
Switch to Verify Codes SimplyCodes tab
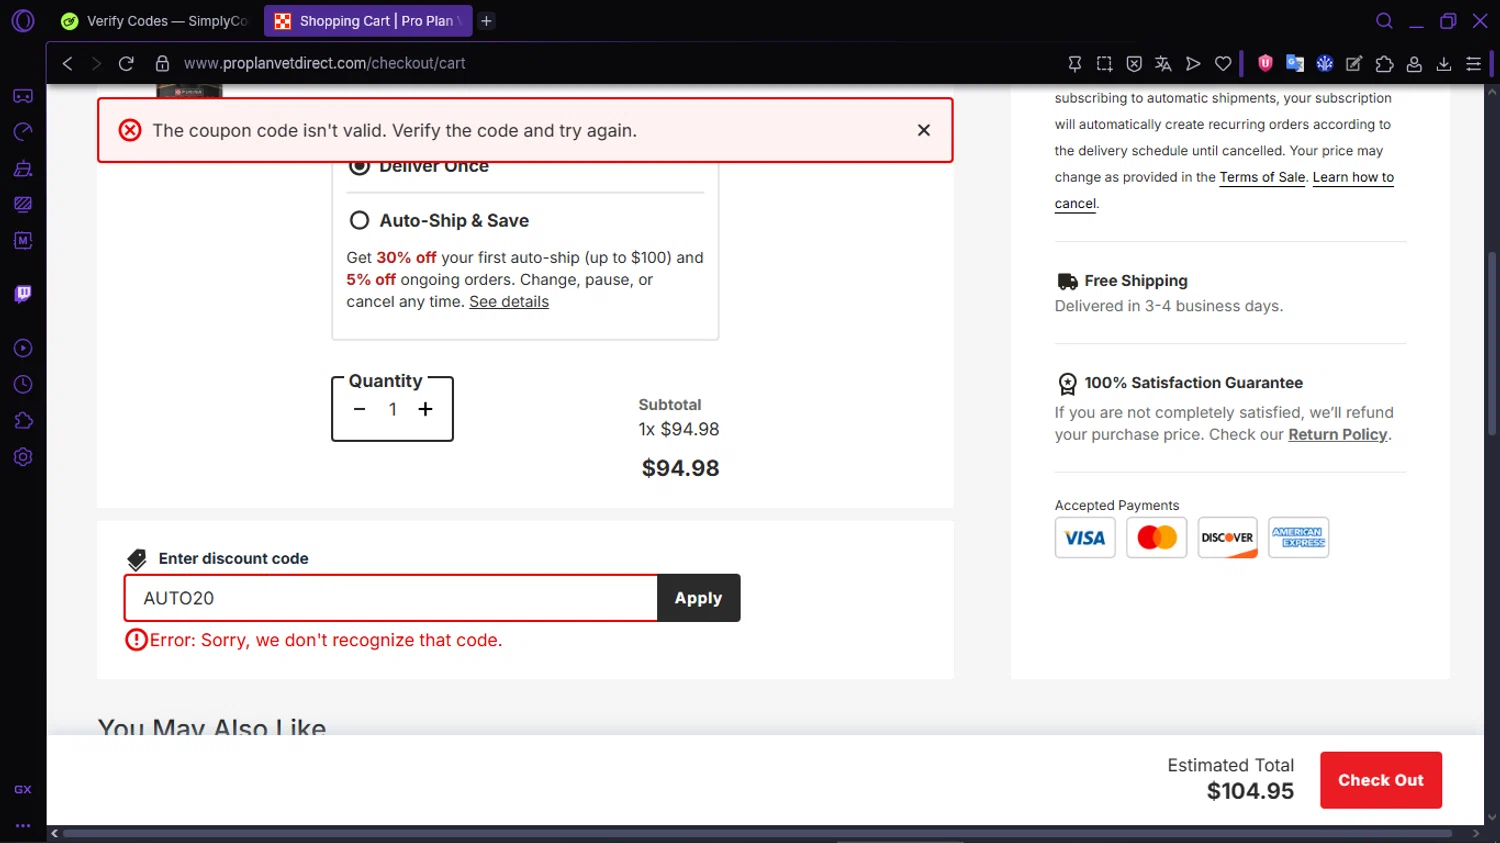click(x=155, y=20)
